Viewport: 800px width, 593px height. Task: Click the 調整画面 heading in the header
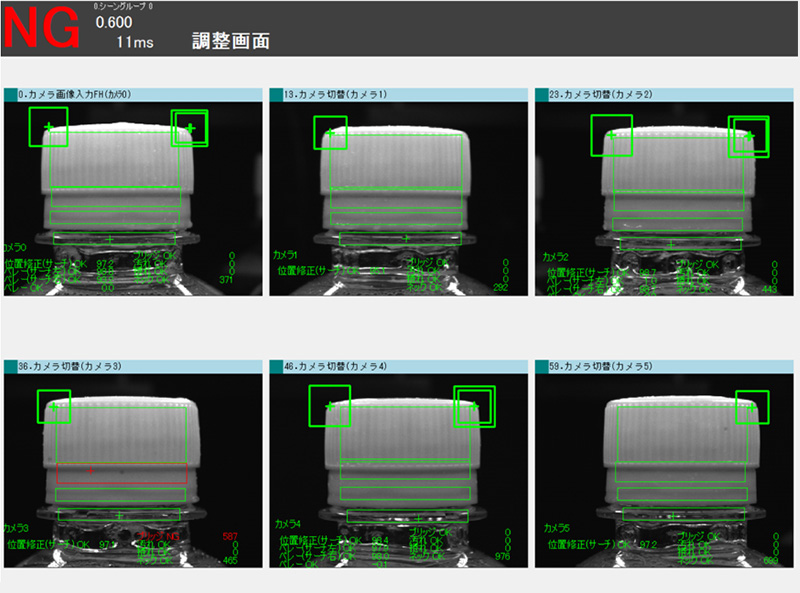pos(231,41)
